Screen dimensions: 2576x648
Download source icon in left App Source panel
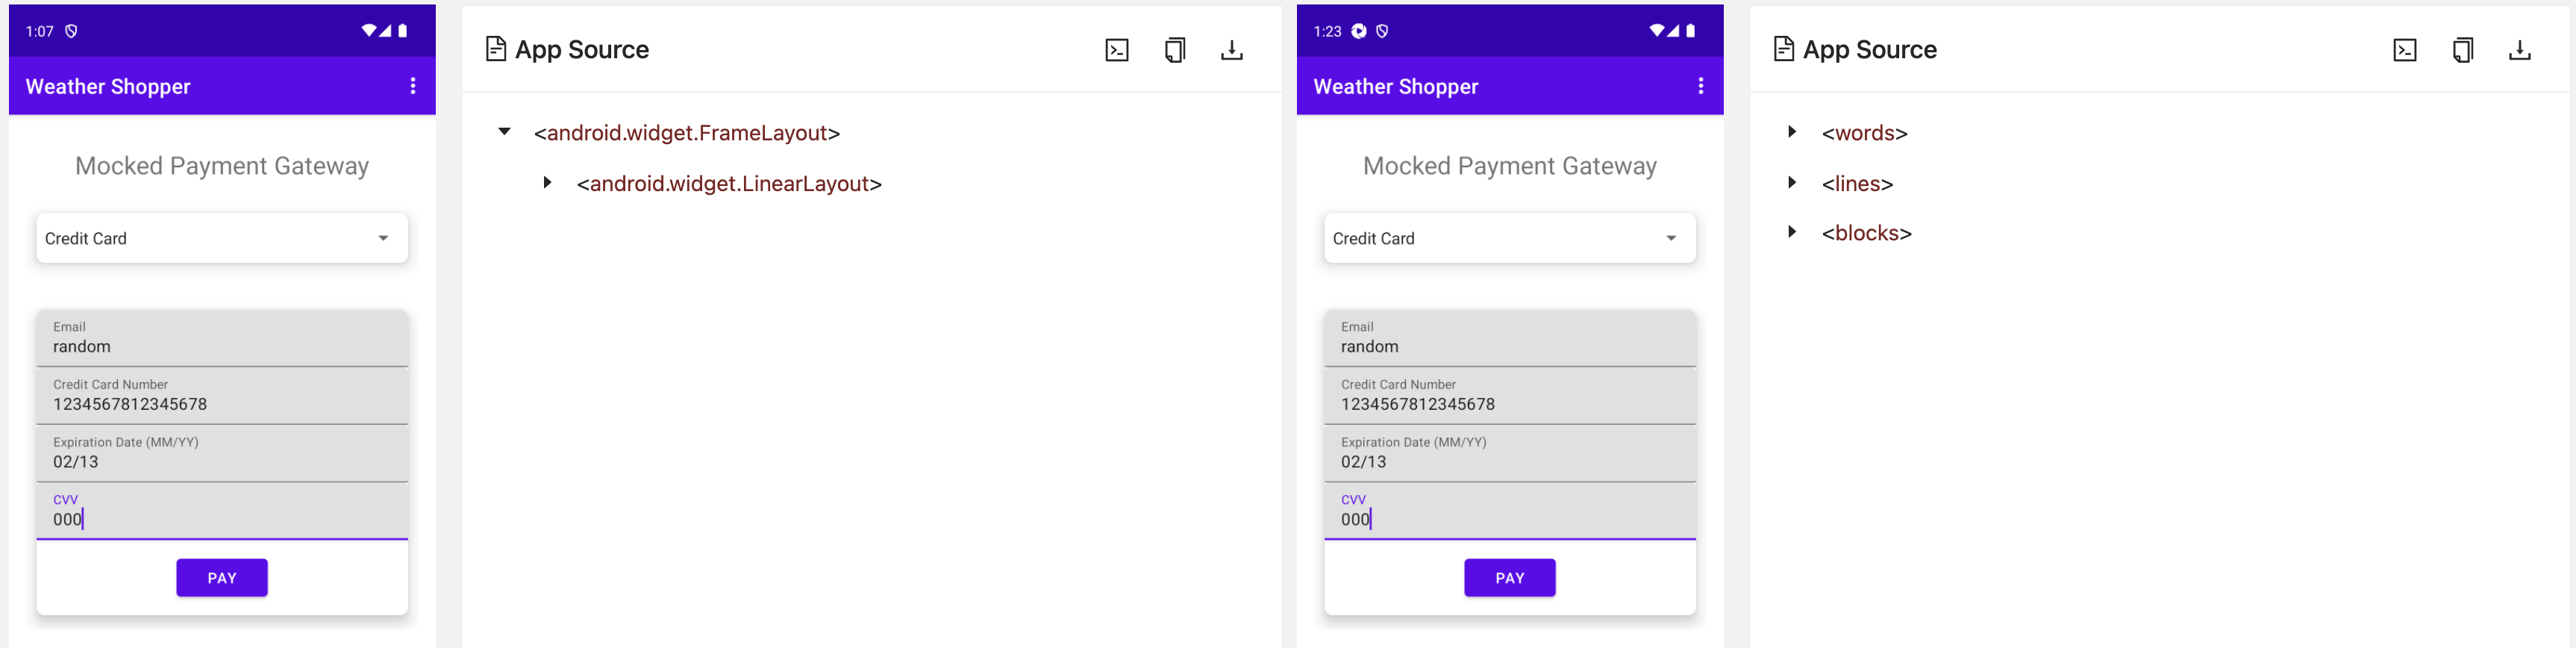click(x=1232, y=50)
